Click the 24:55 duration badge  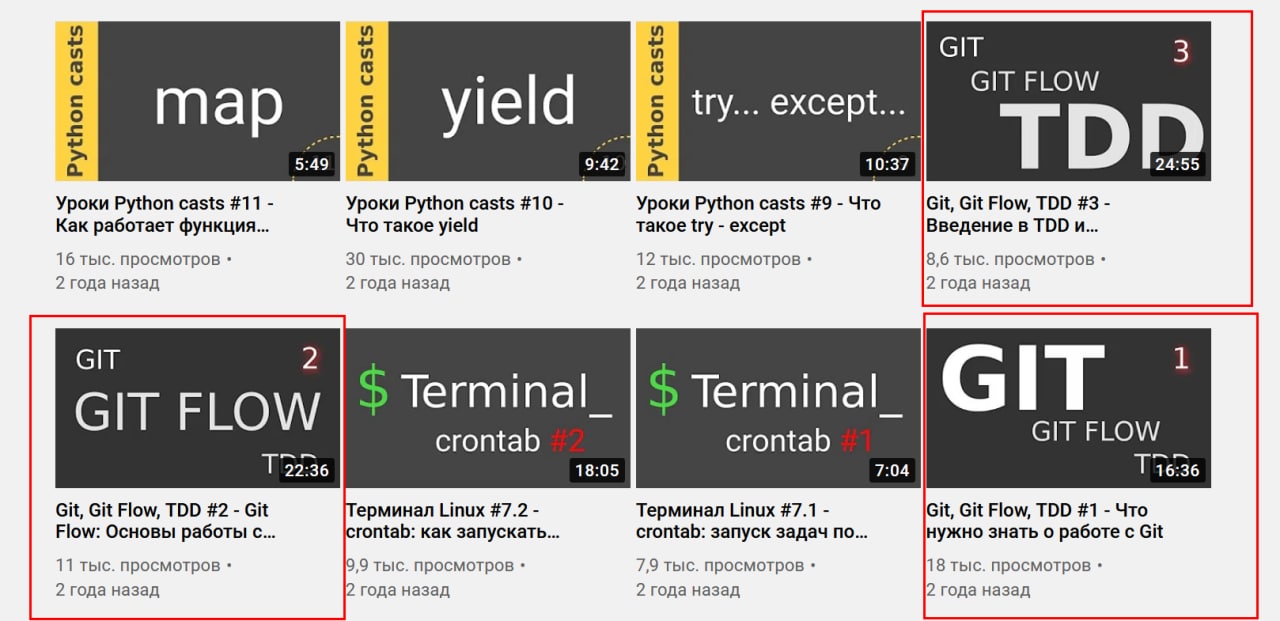[1177, 164]
